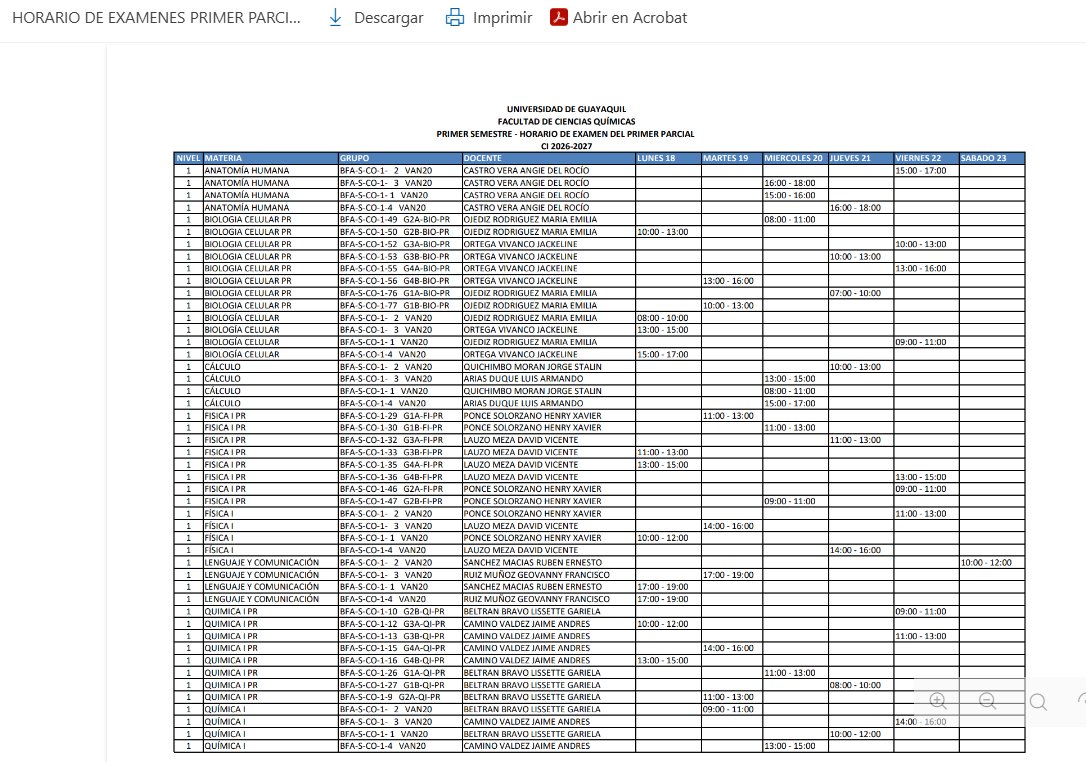This screenshot has height=762, width=1086.
Task: Print the document with Imprimir
Action: (489, 18)
